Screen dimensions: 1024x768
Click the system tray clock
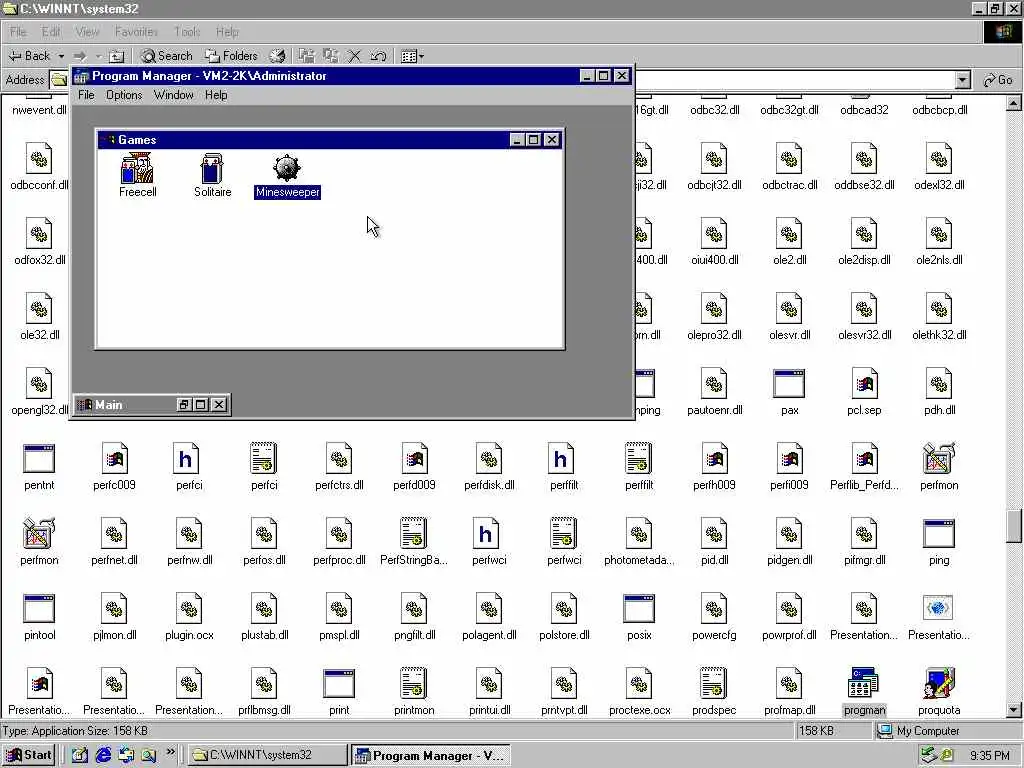pyautogui.click(x=989, y=756)
